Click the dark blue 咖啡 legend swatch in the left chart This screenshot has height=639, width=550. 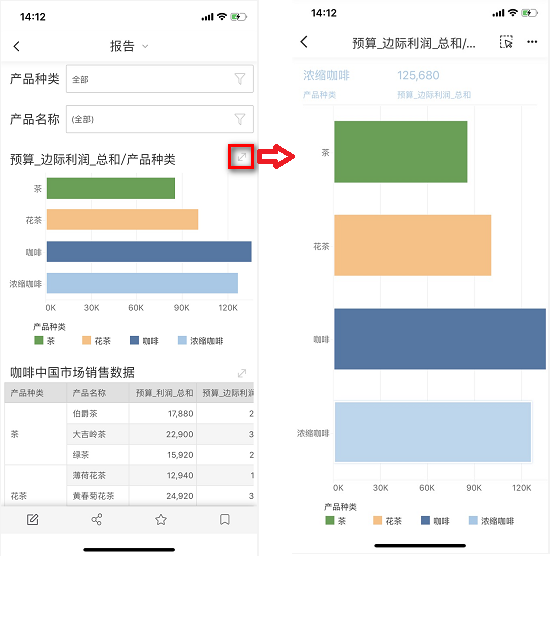pos(134,340)
